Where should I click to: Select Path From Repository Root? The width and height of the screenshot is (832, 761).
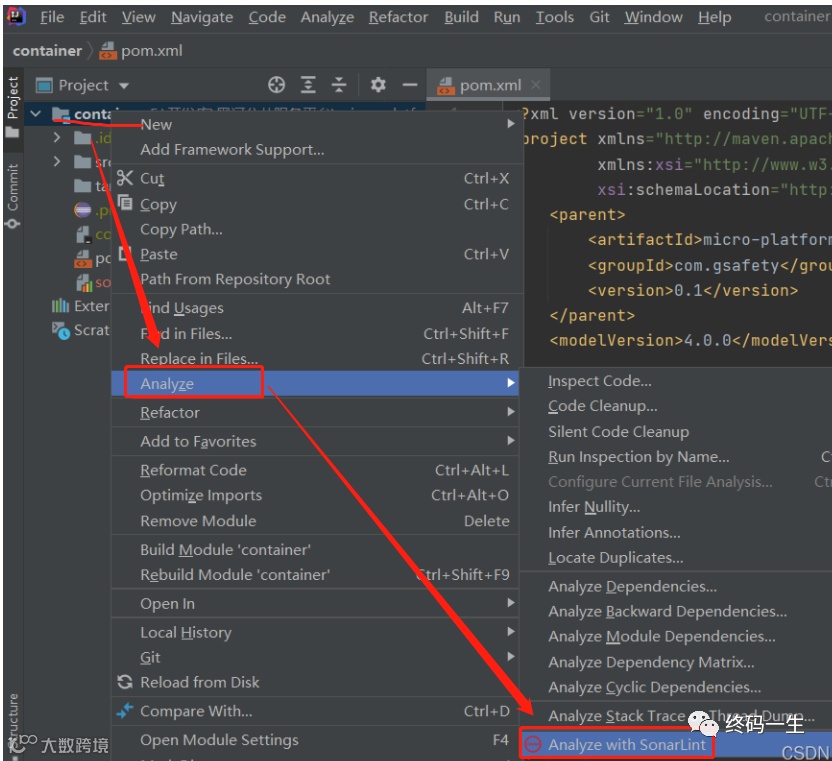(x=315, y=279)
